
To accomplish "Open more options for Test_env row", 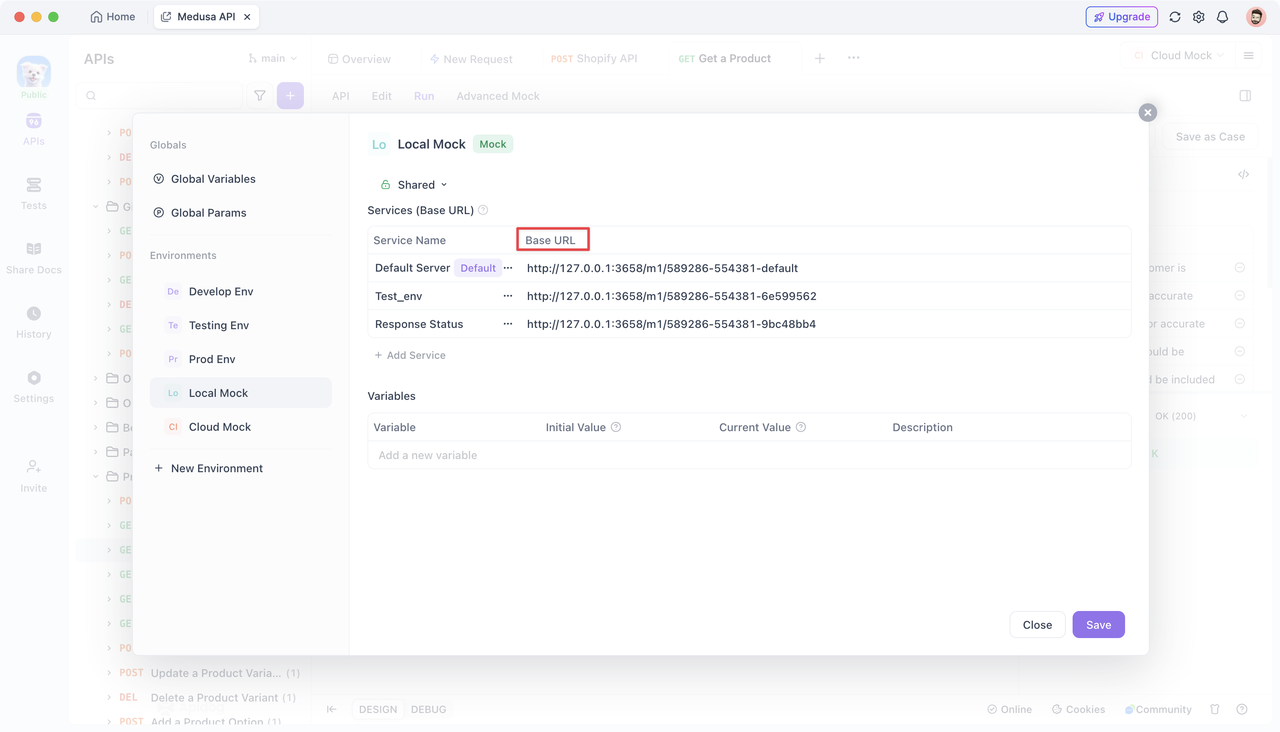I will 508,296.
